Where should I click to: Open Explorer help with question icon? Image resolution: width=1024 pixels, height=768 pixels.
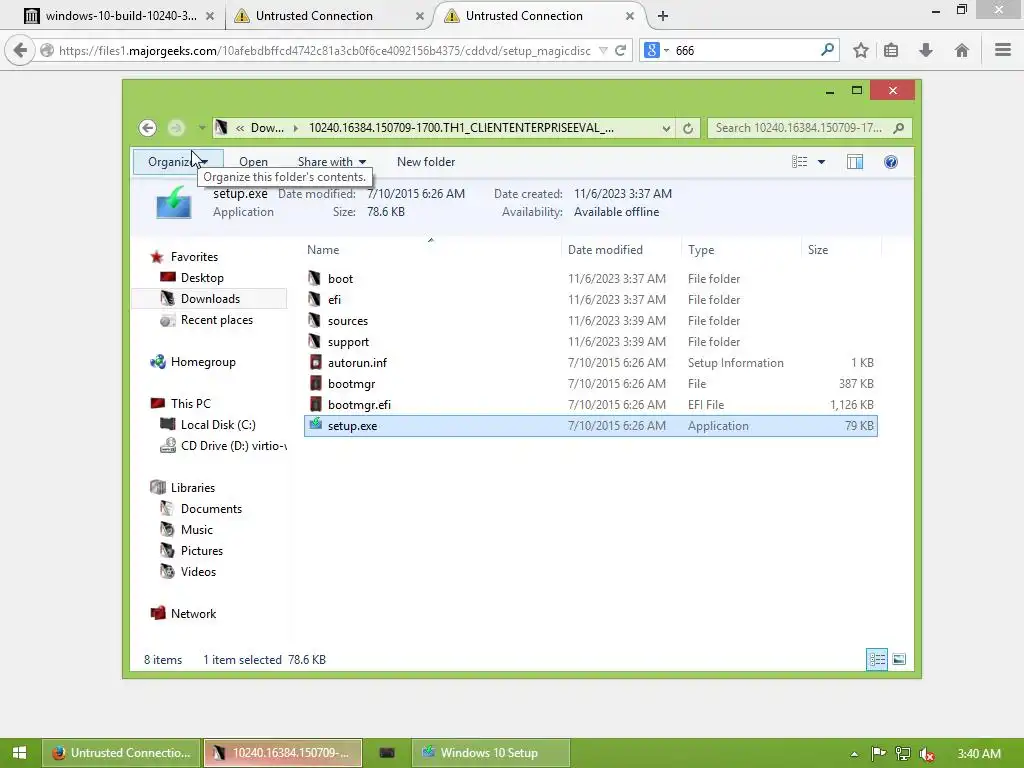click(891, 161)
